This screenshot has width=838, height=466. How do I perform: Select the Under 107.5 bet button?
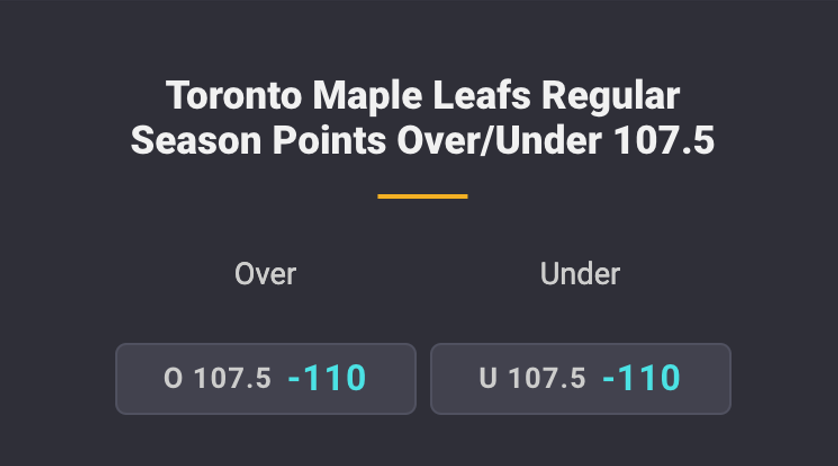coord(580,379)
